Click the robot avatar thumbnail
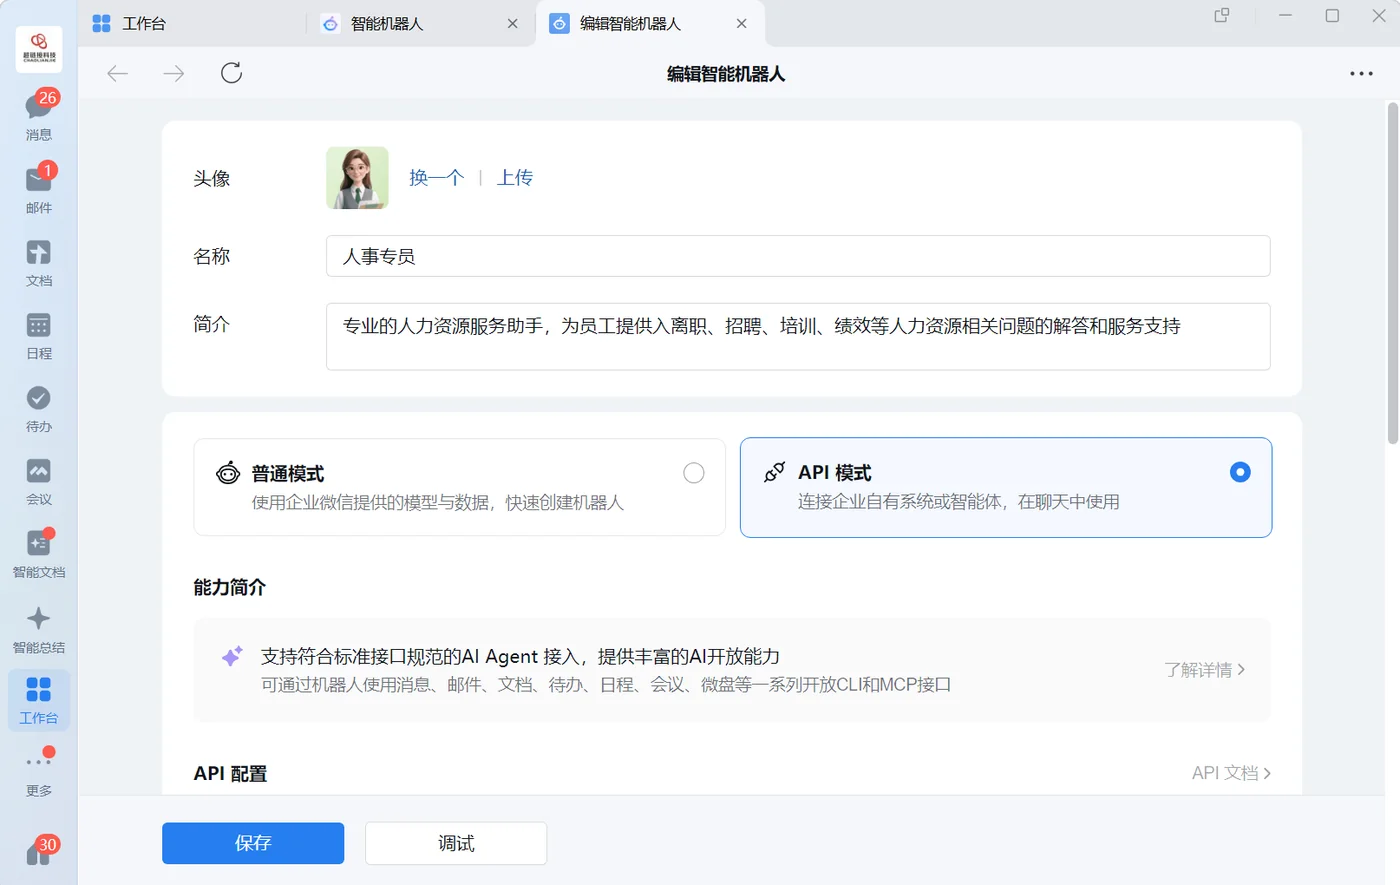This screenshot has width=1400, height=885. click(x=357, y=178)
